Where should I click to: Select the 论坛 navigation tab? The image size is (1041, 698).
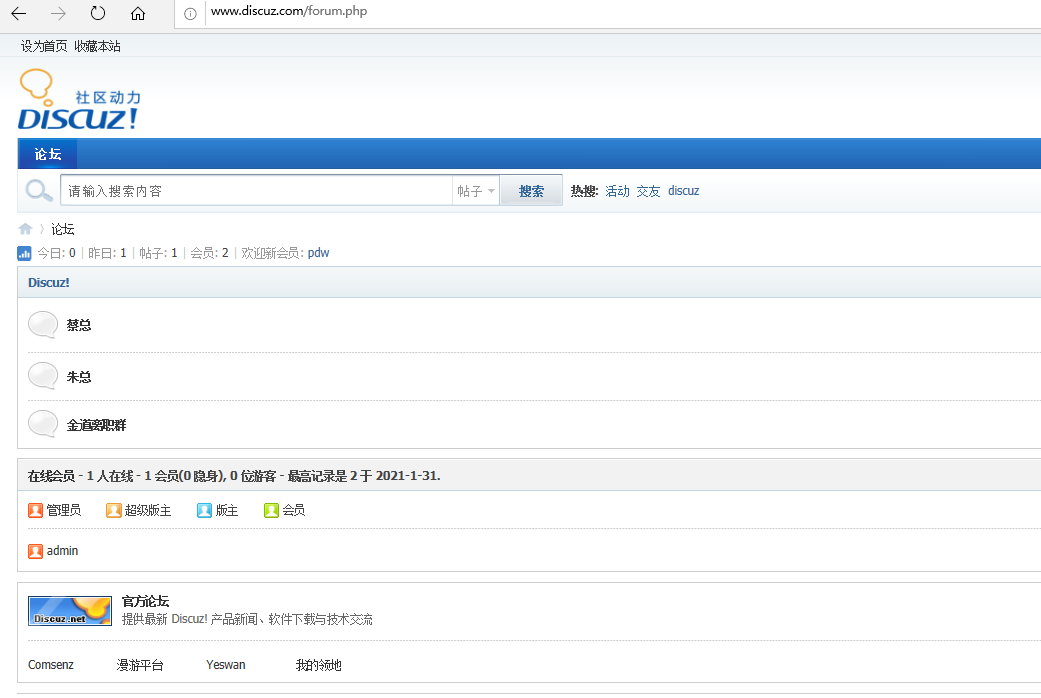[x=48, y=154]
